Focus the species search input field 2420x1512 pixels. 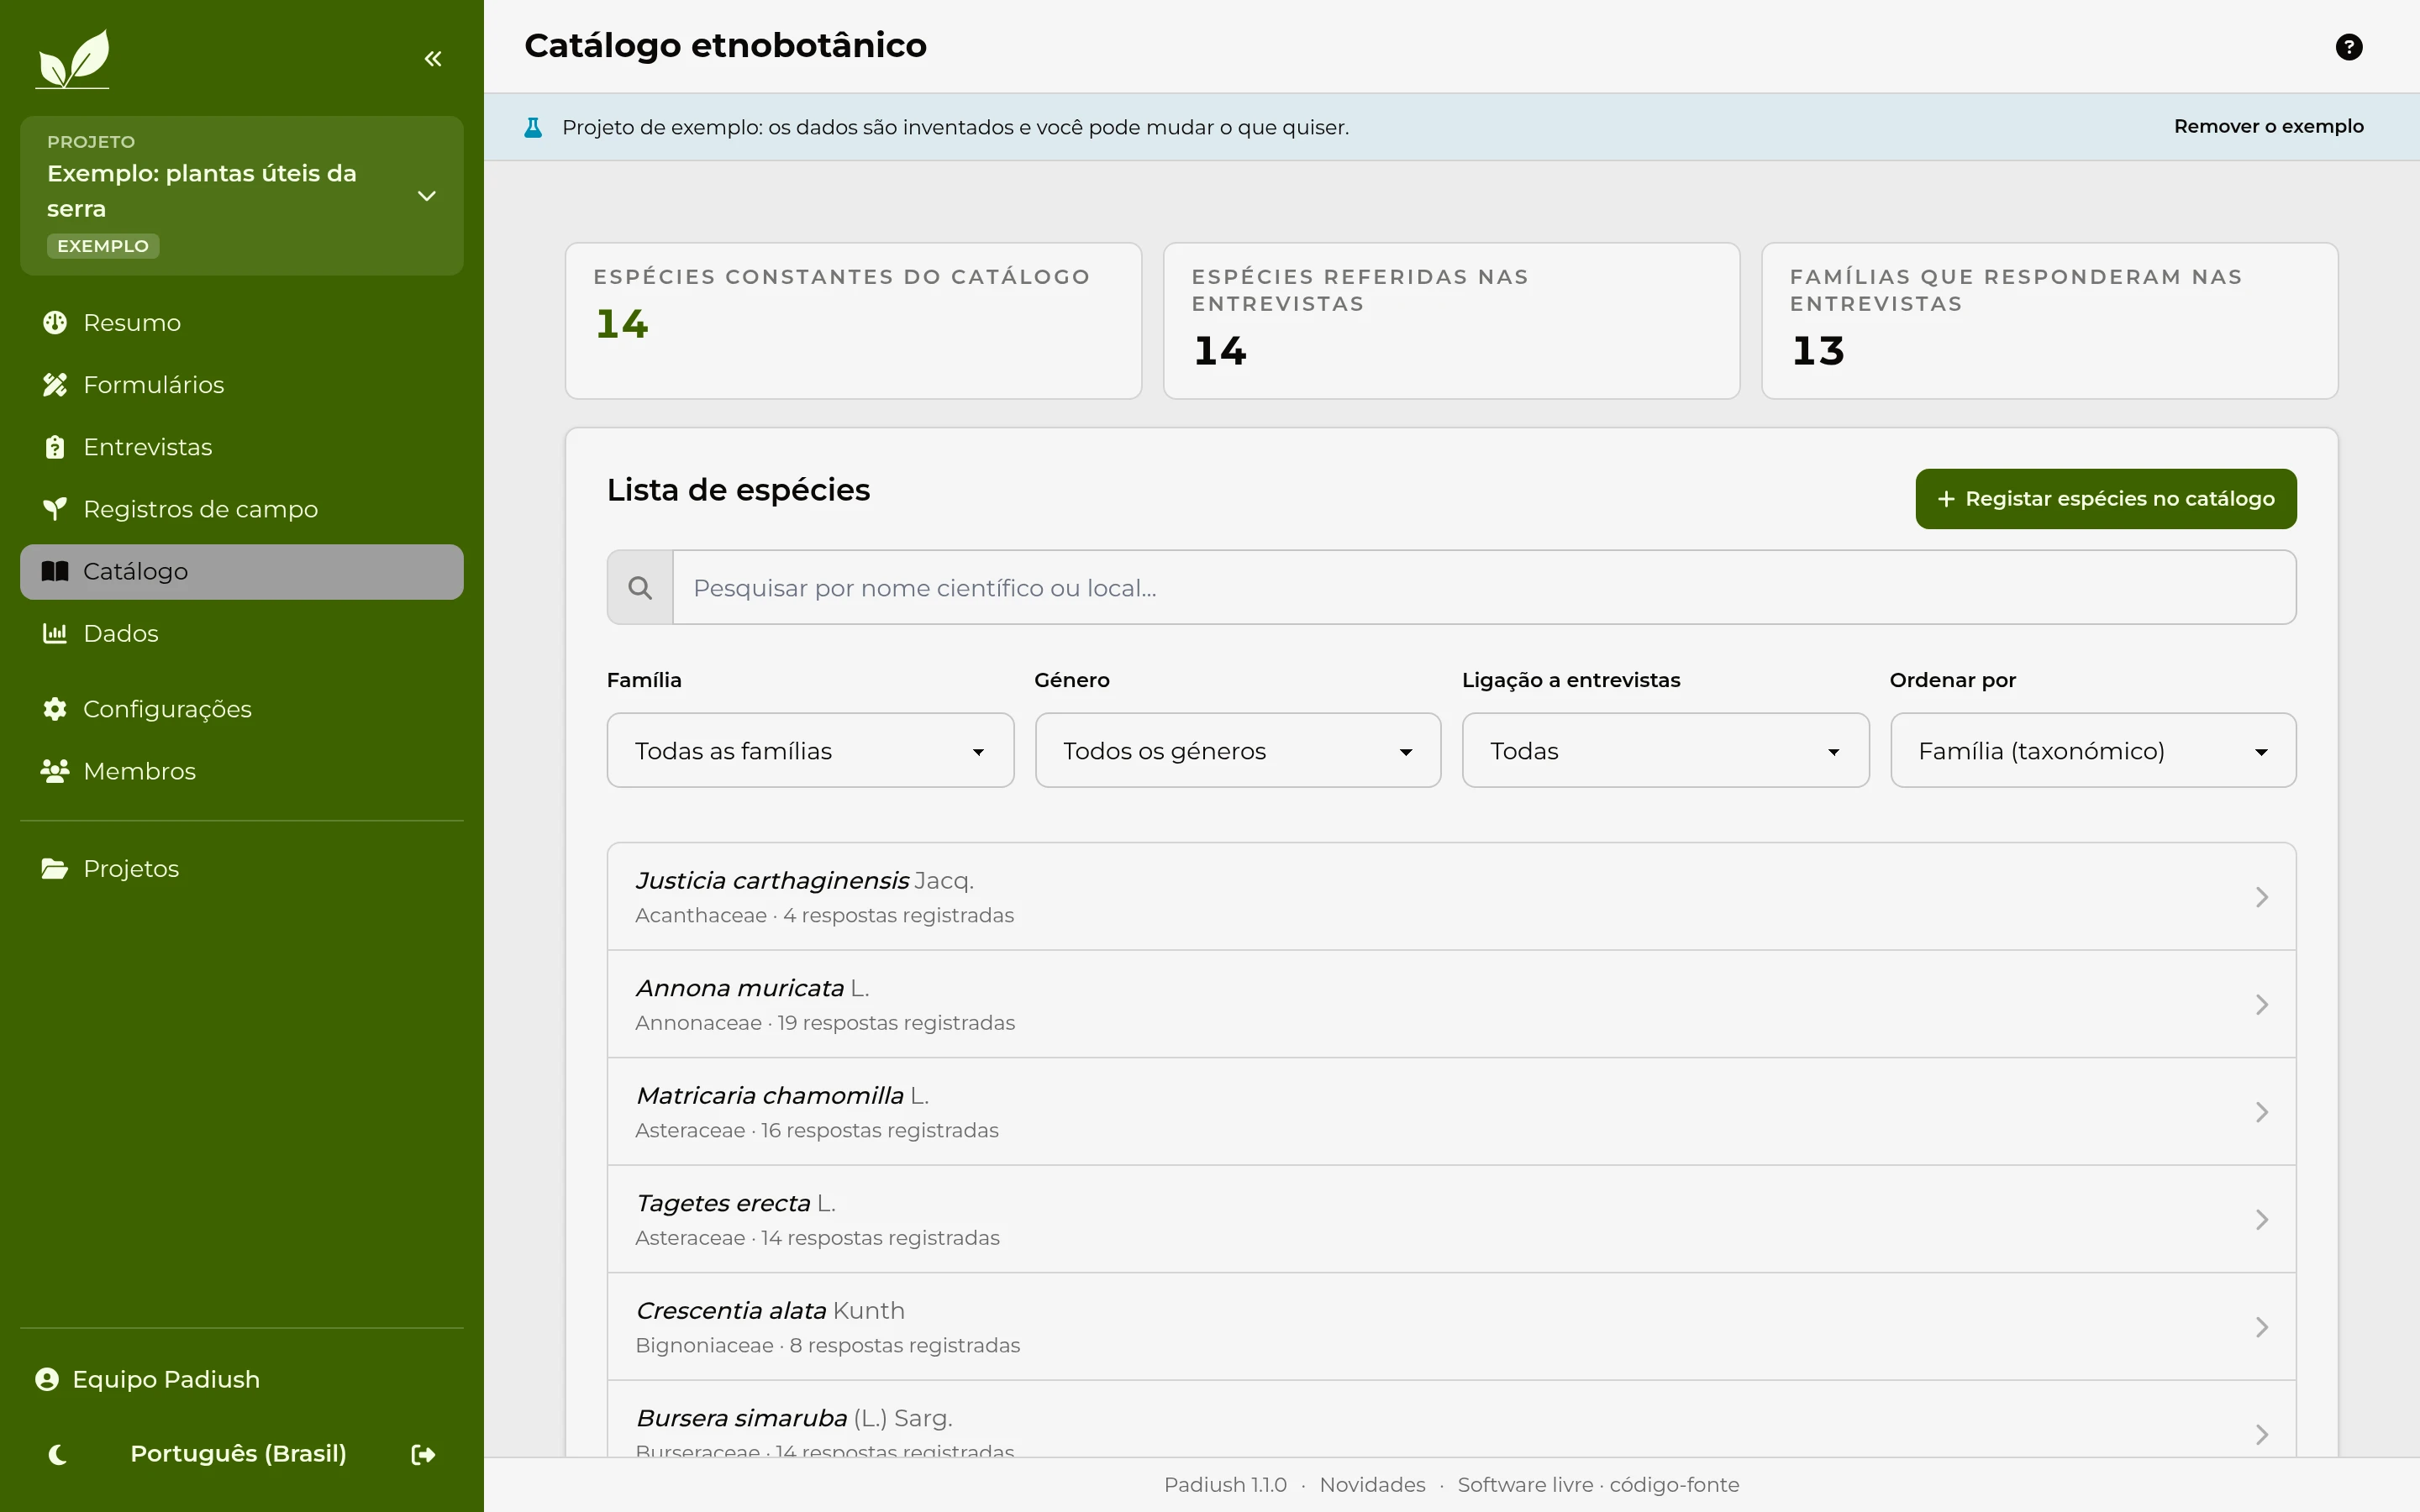pos(1484,588)
